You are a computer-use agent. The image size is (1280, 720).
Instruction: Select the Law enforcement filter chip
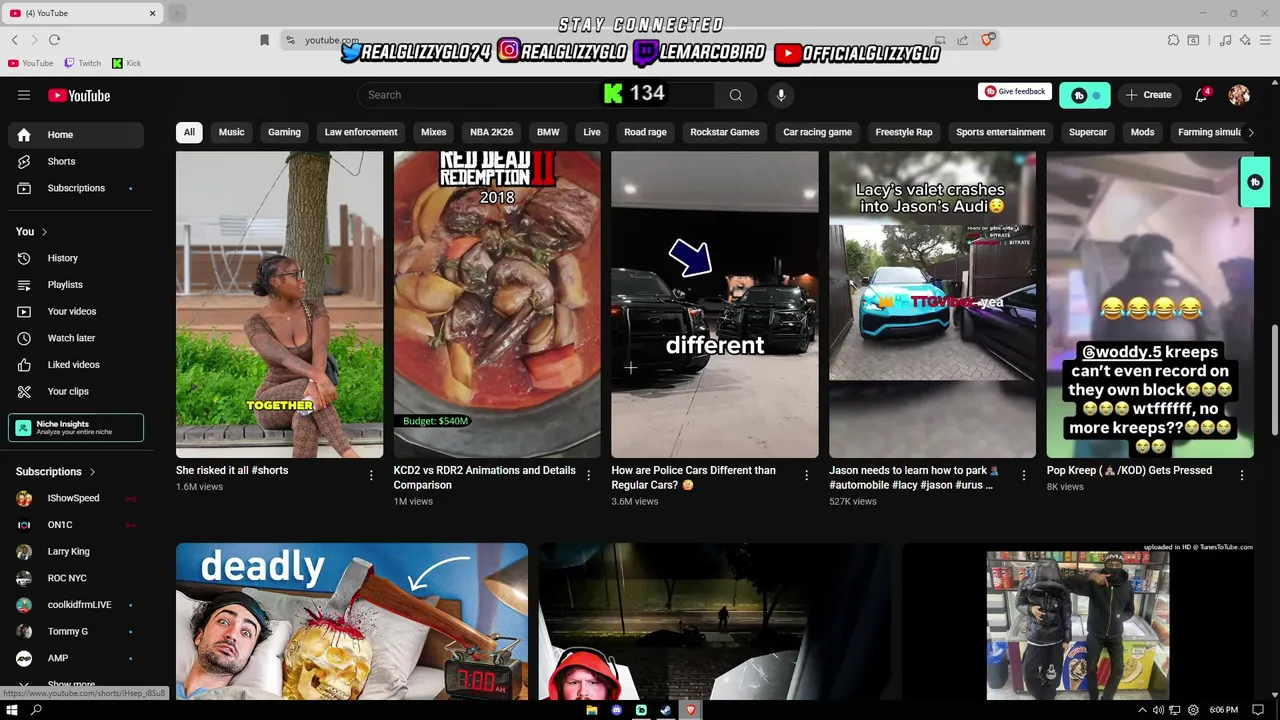click(x=361, y=132)
